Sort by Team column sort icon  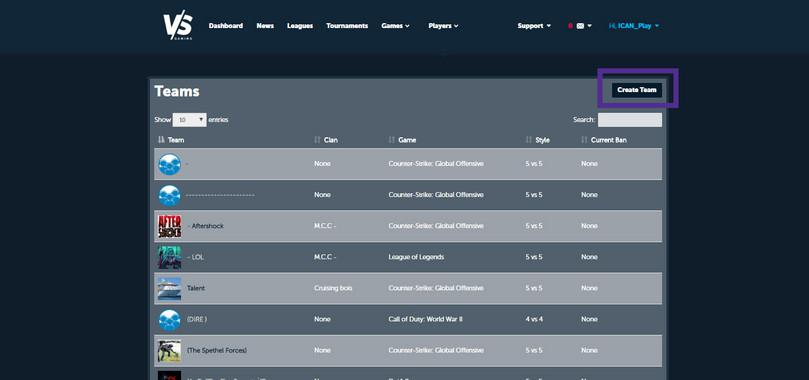point(161,140)
